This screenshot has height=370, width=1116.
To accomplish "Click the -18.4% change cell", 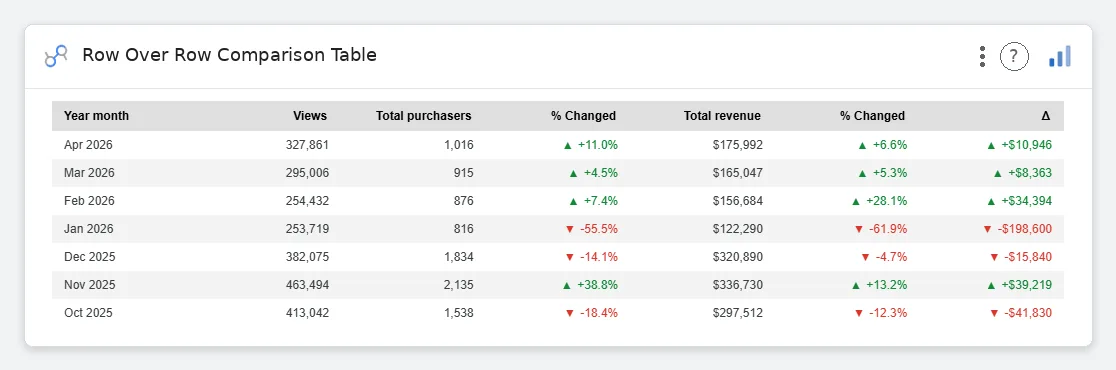I will [x=591, y=313].
